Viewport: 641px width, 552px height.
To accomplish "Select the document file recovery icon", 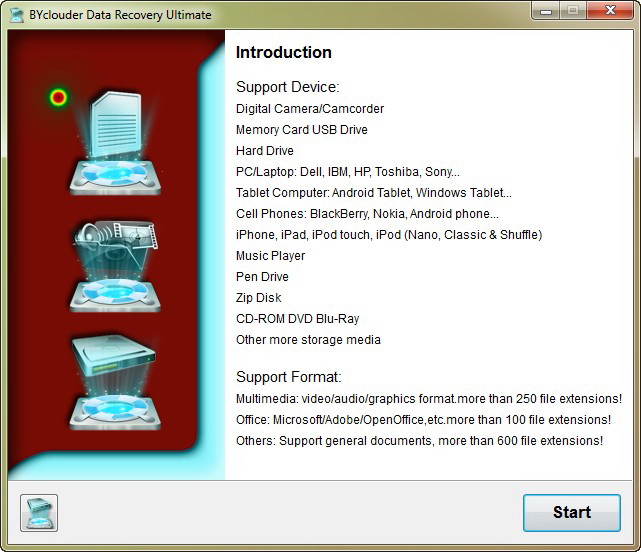I will point(114,140).
